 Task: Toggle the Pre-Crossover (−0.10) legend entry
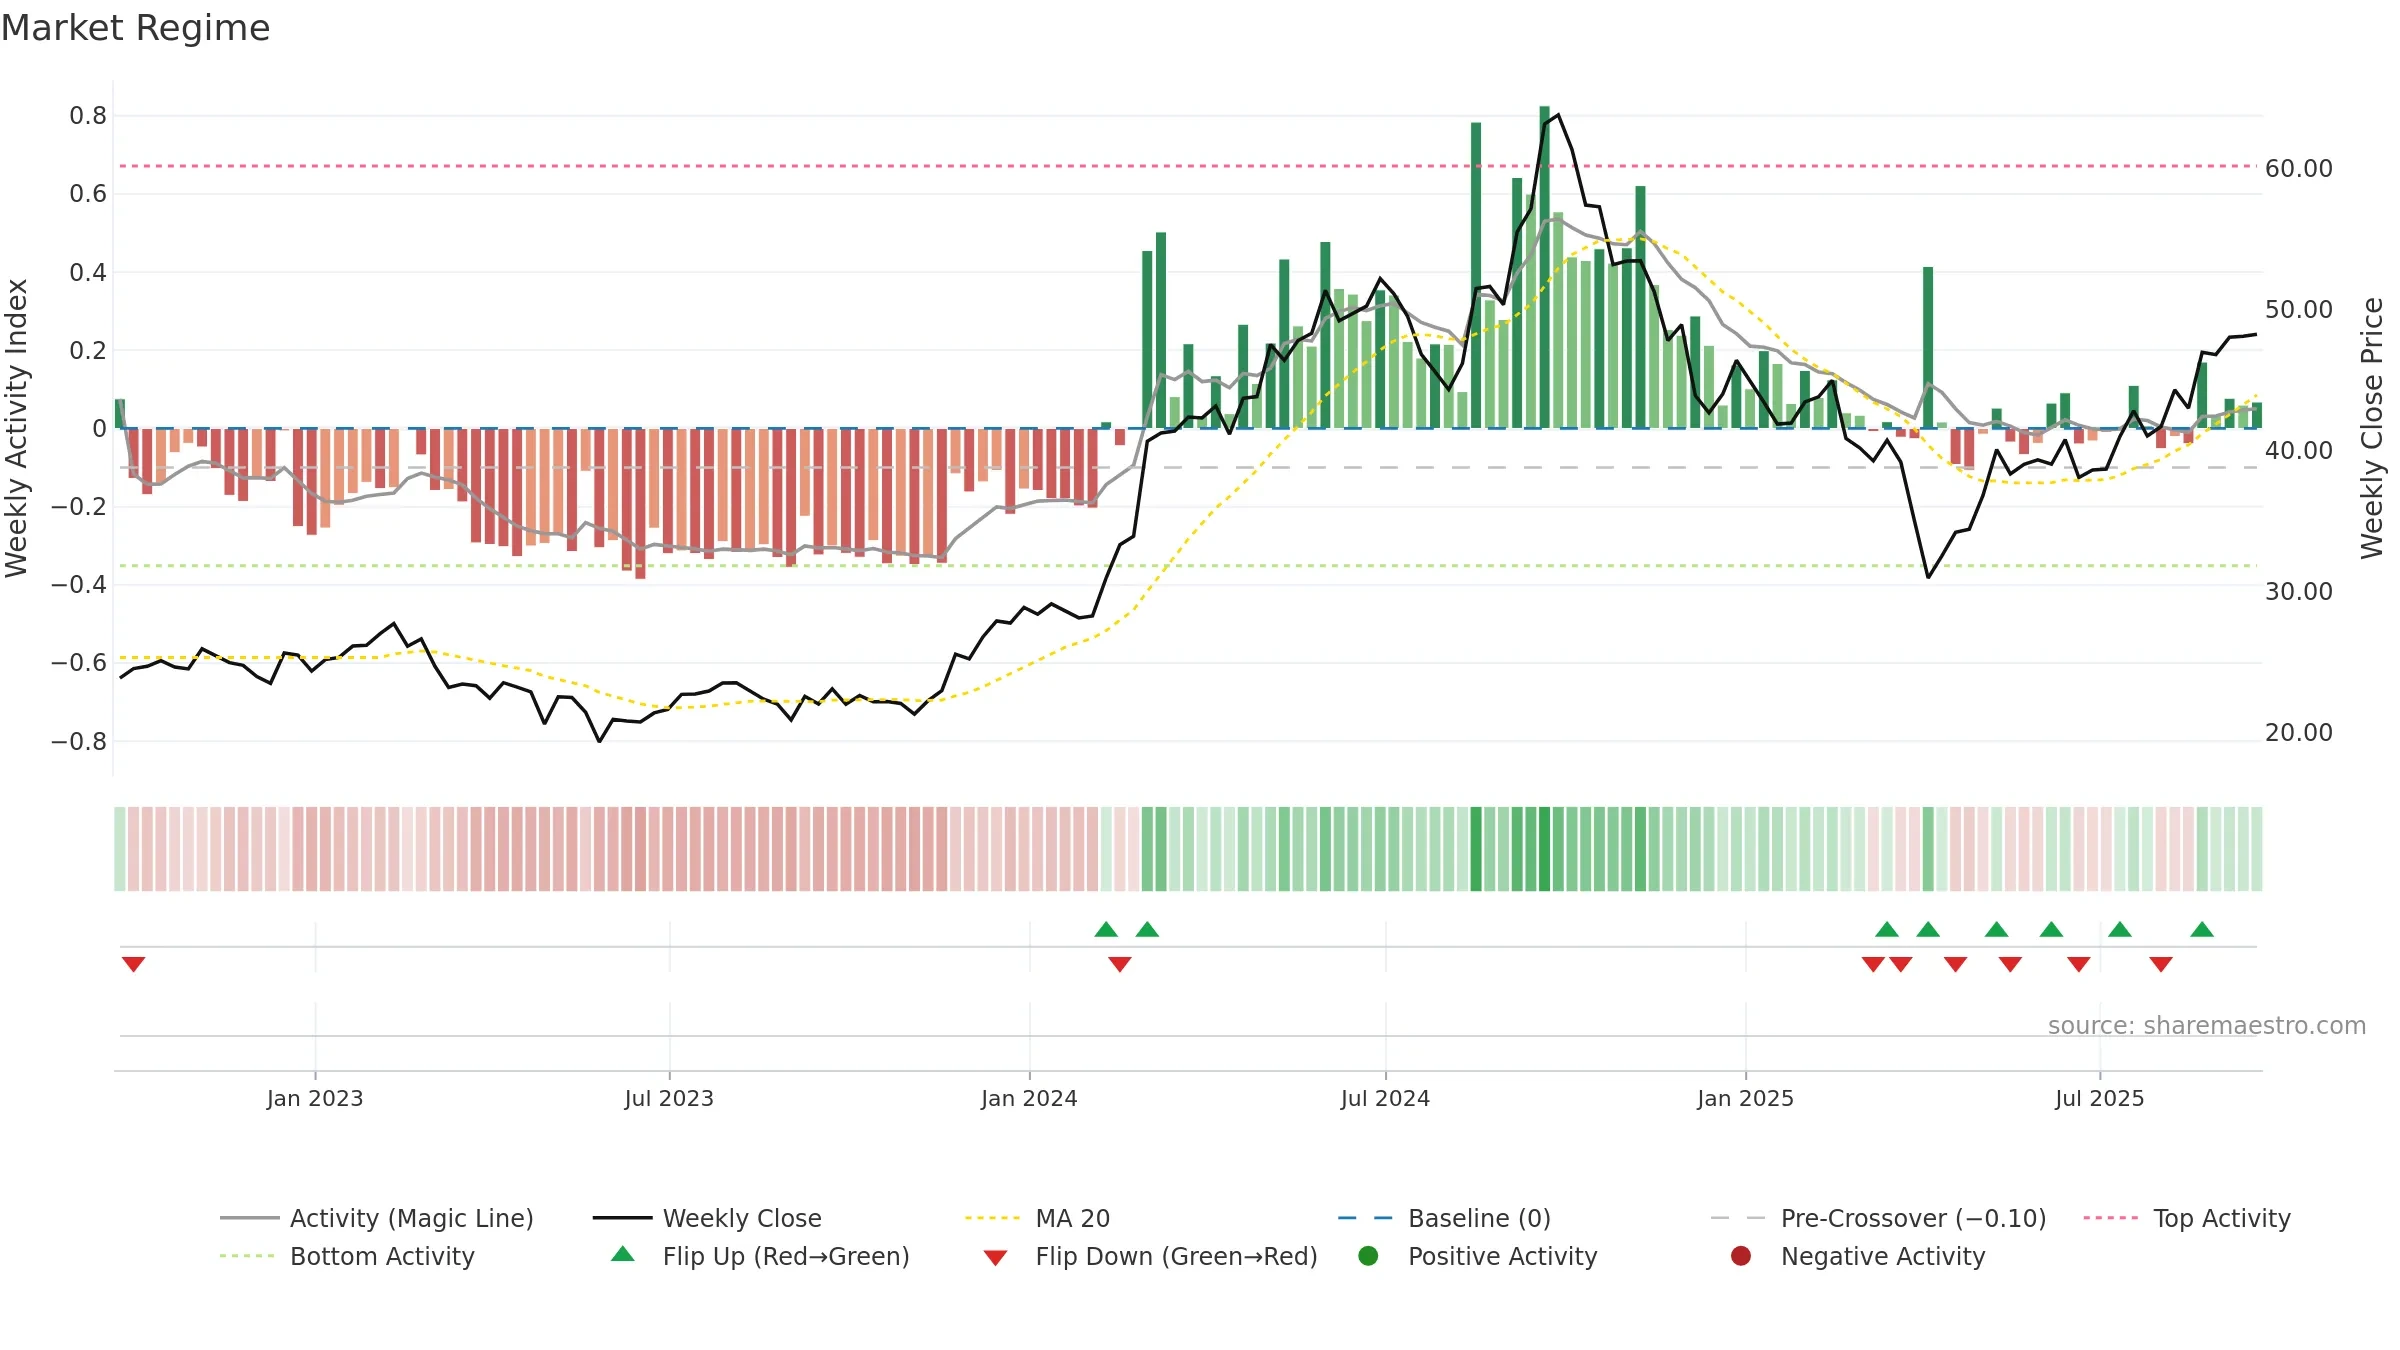tap(1879, 1218)
